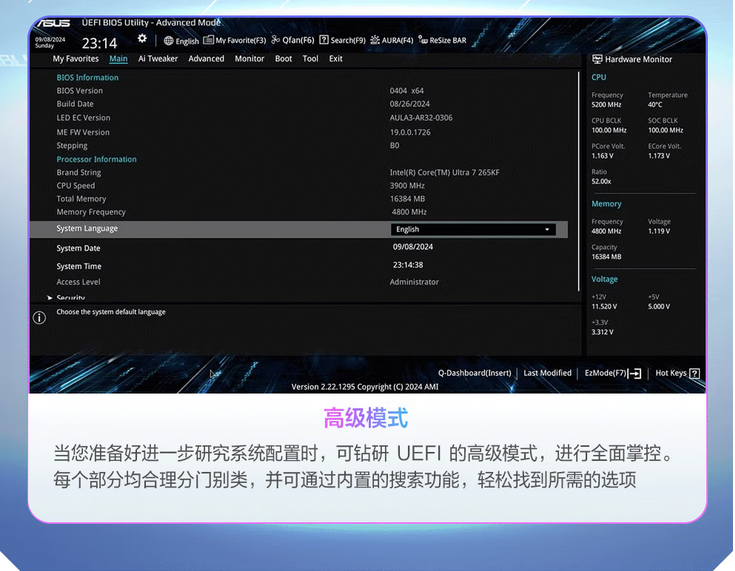Viewport: 735px width, 571px height.
Task: Expand the Security submenu arrow
Action: (x=49, y=298)
